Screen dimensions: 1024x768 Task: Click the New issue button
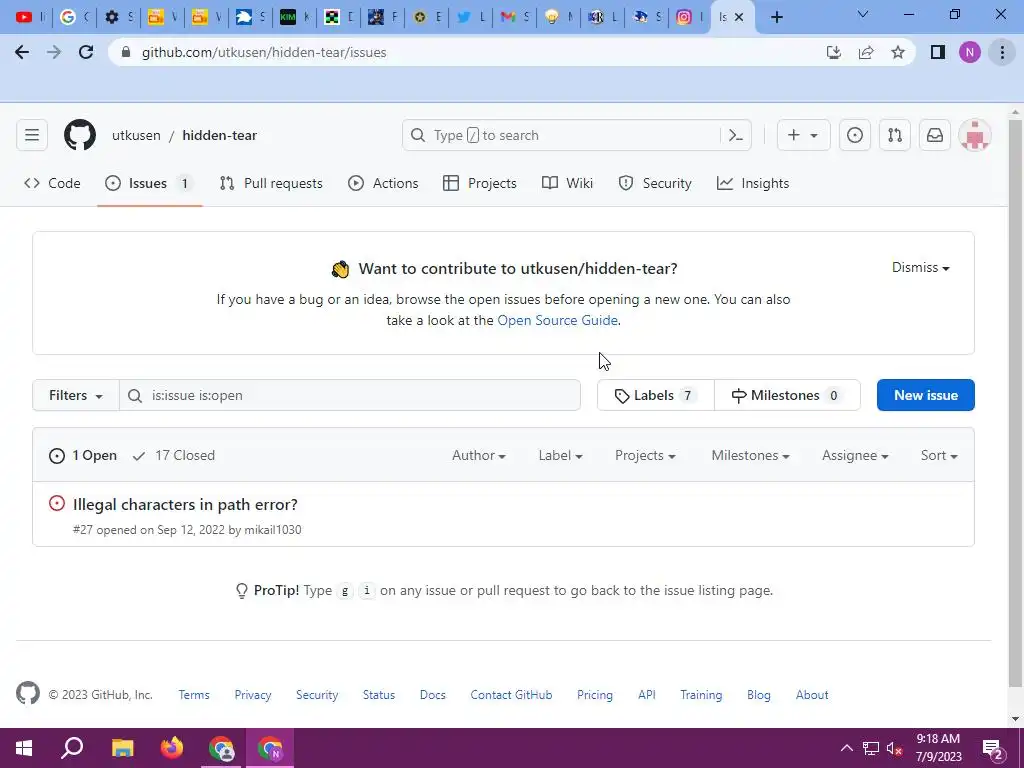[x=925, y=395]
